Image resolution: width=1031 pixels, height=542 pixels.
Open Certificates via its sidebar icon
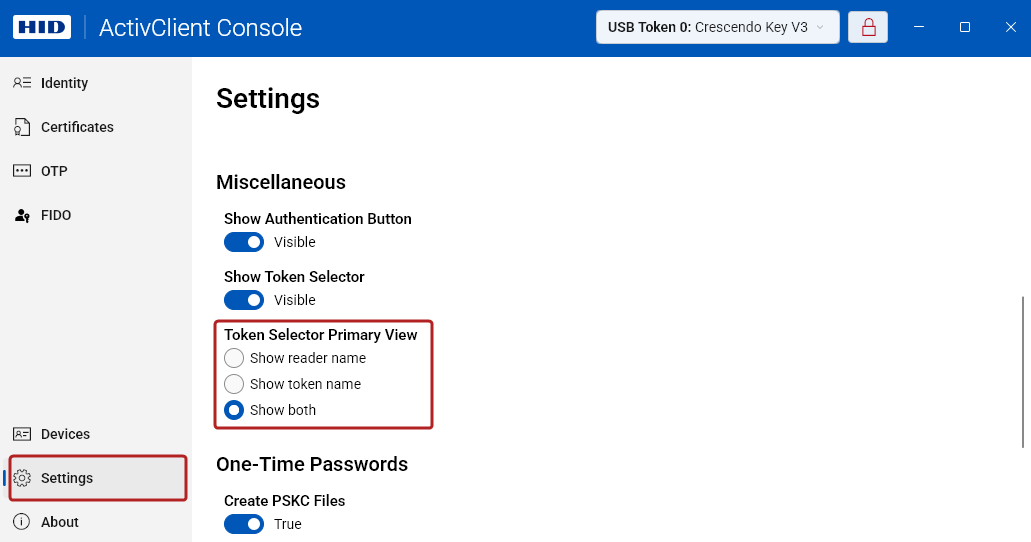[x=22, y=127]
